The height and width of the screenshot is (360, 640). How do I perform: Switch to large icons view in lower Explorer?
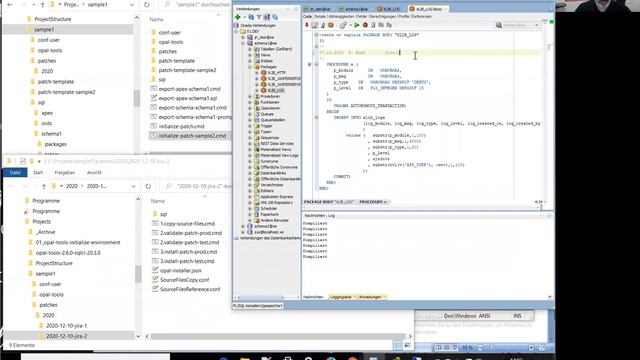[407, 345]
